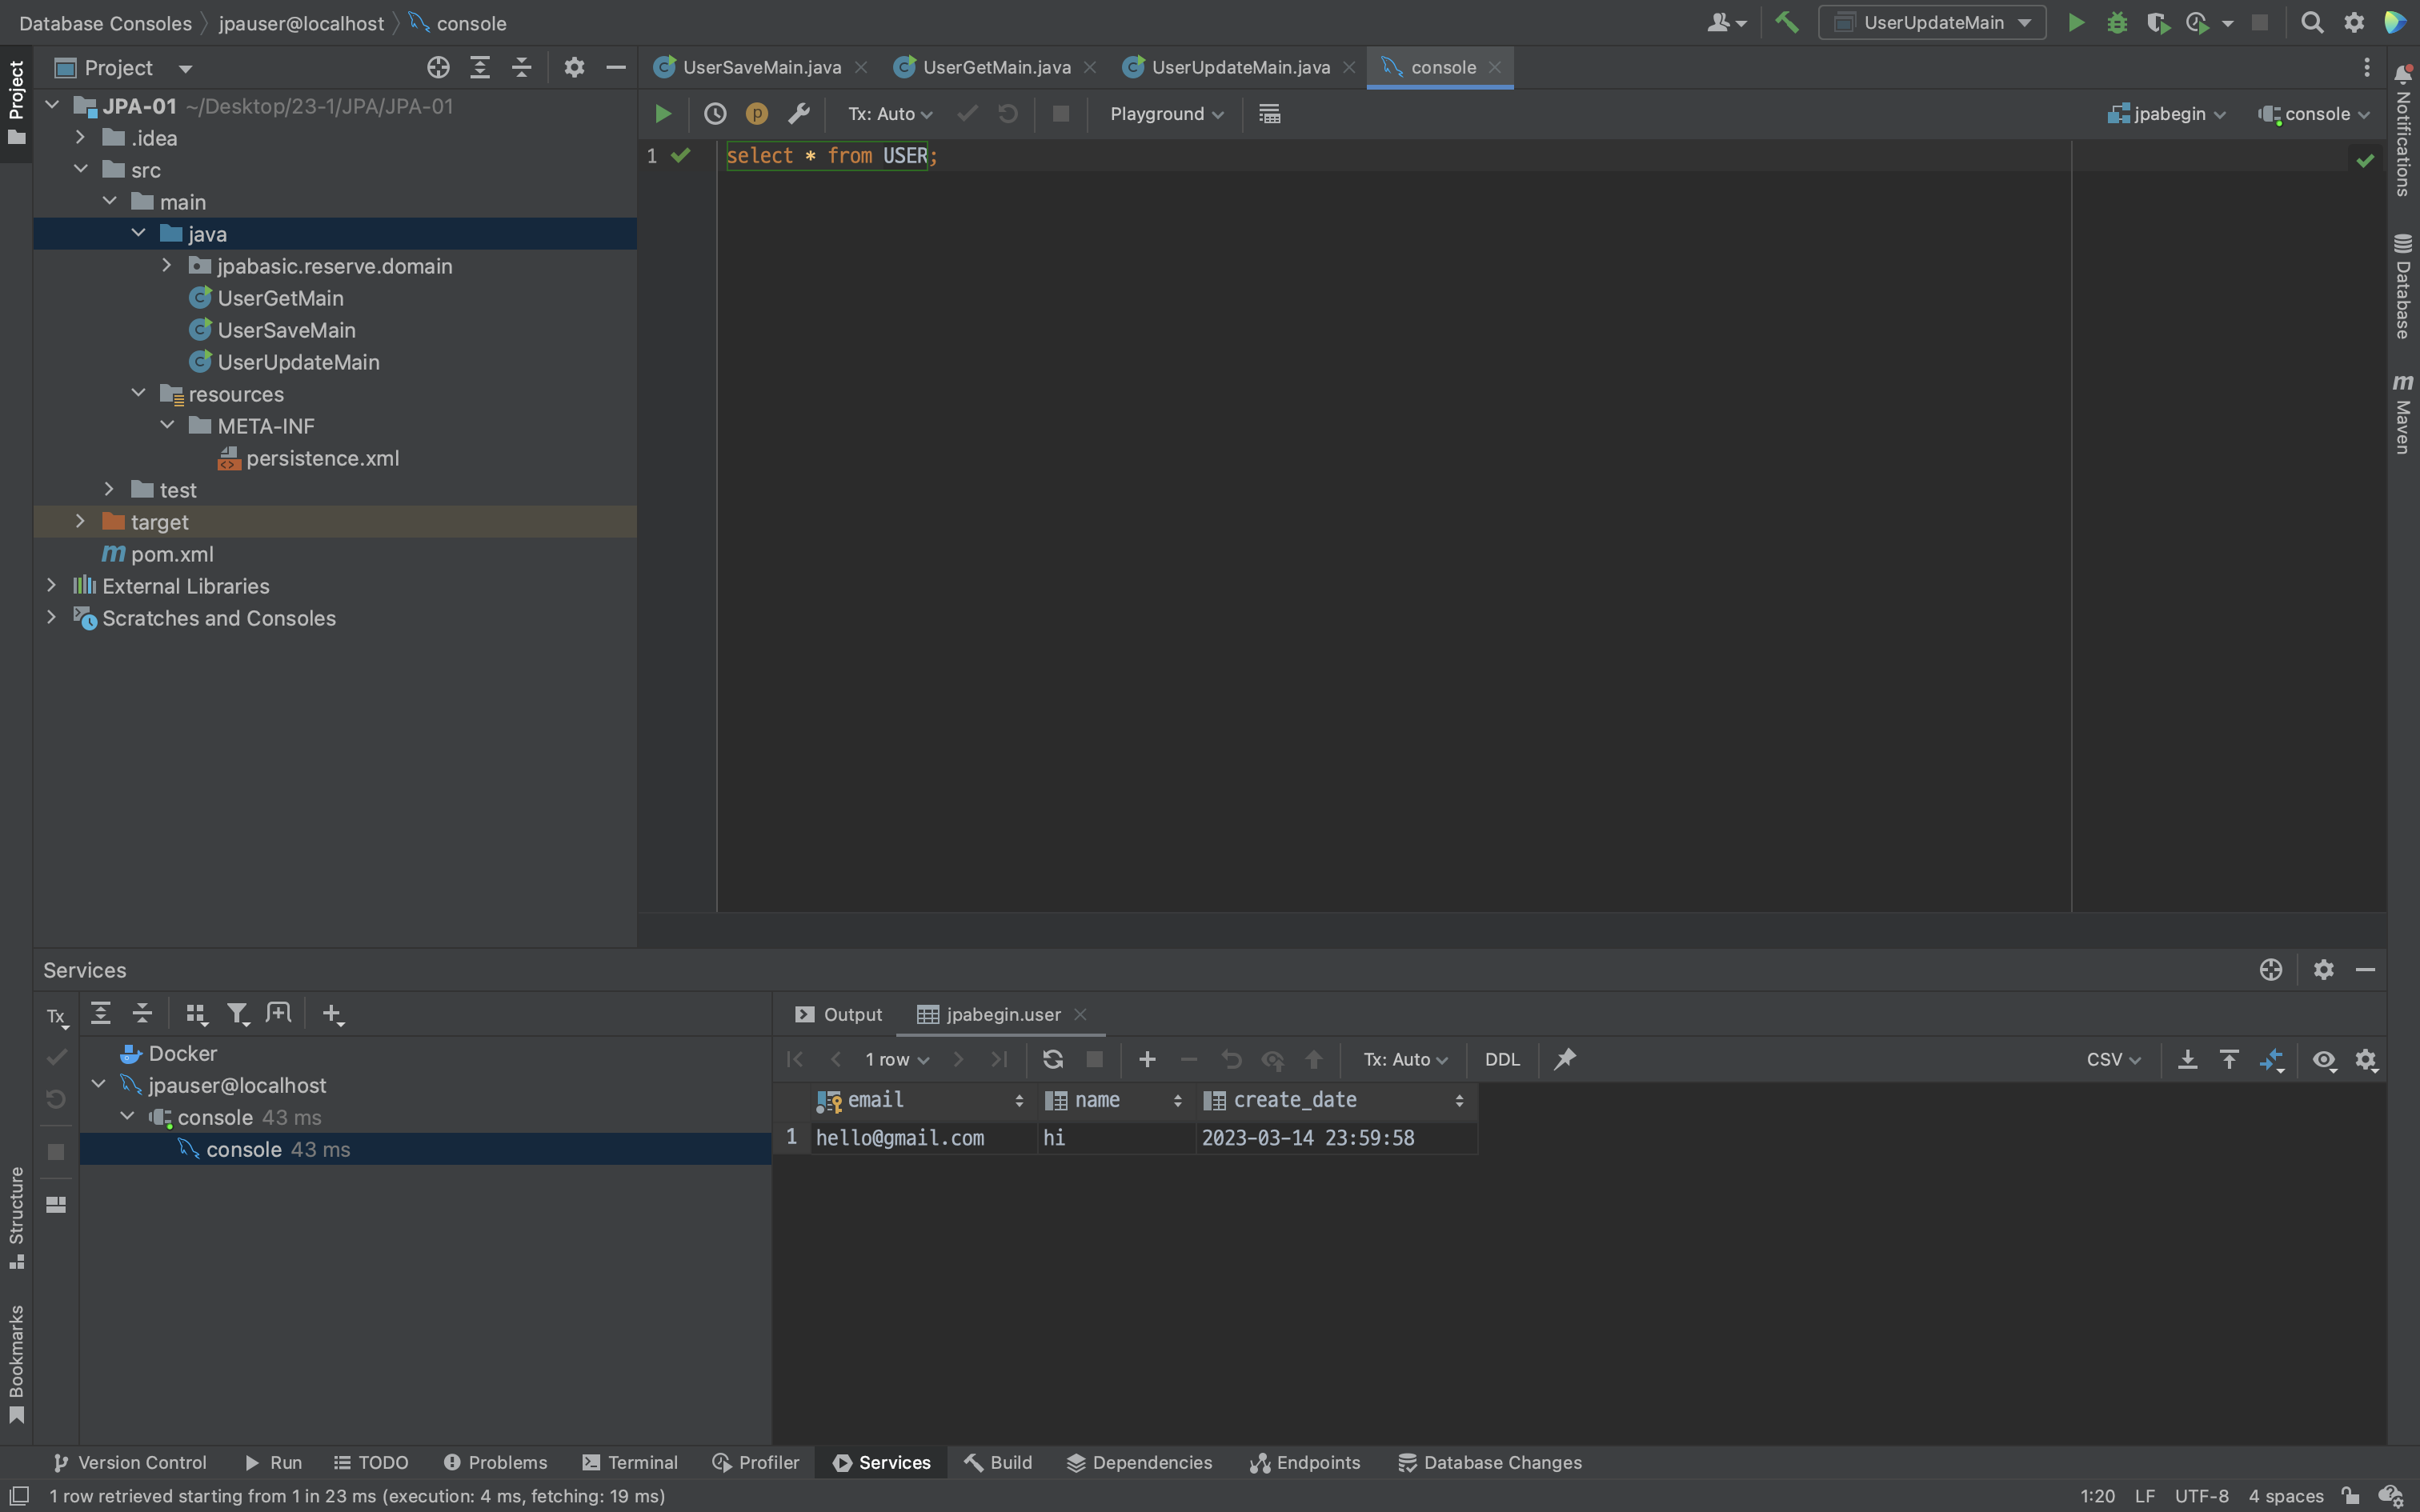Click the Build hammer icon in top toolbar
The height and width of the screenshot is (1512, 2420).
click(1786, 22)
